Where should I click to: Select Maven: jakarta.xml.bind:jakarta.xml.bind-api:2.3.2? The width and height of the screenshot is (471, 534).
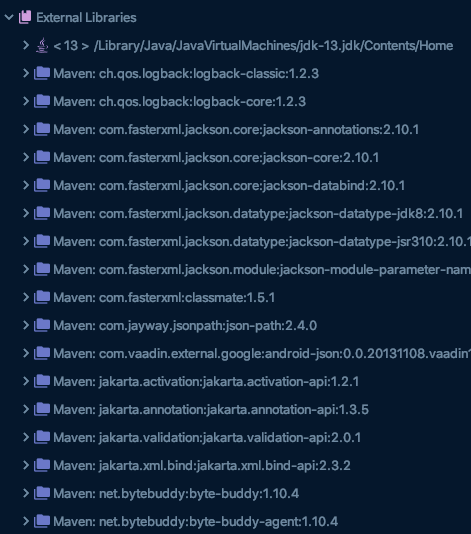pos(202,465)
